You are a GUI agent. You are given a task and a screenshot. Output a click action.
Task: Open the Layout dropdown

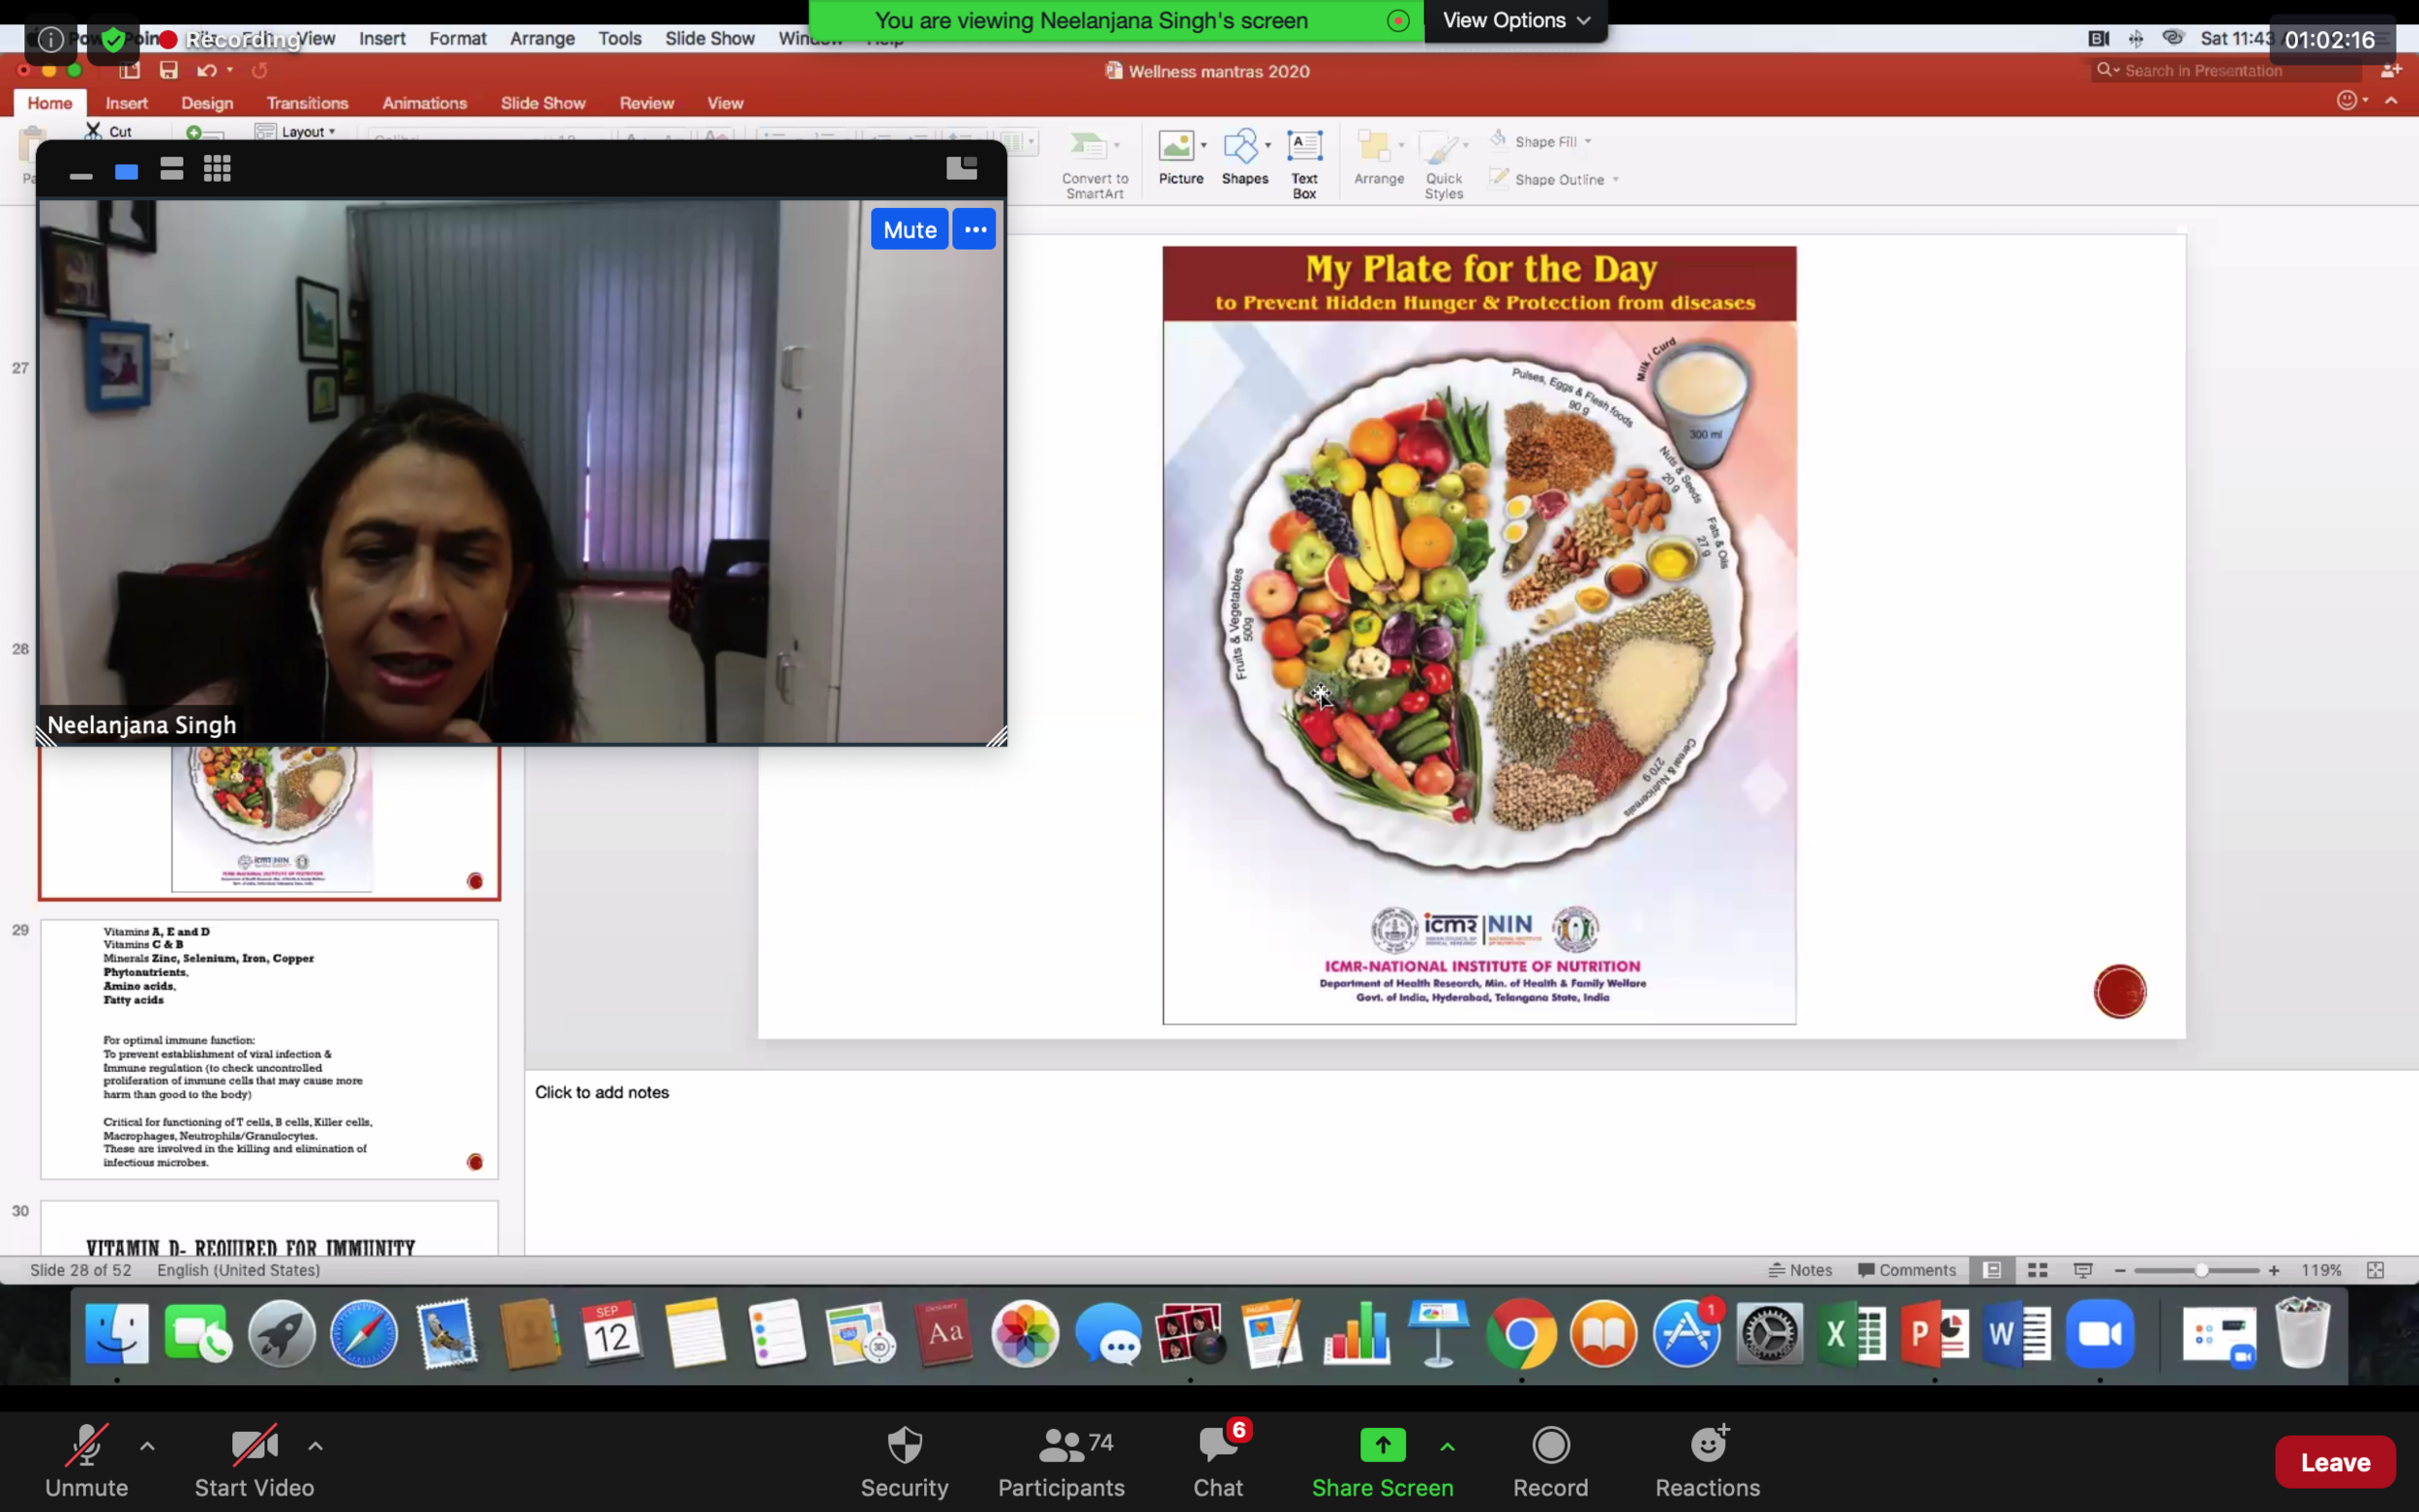296,131
